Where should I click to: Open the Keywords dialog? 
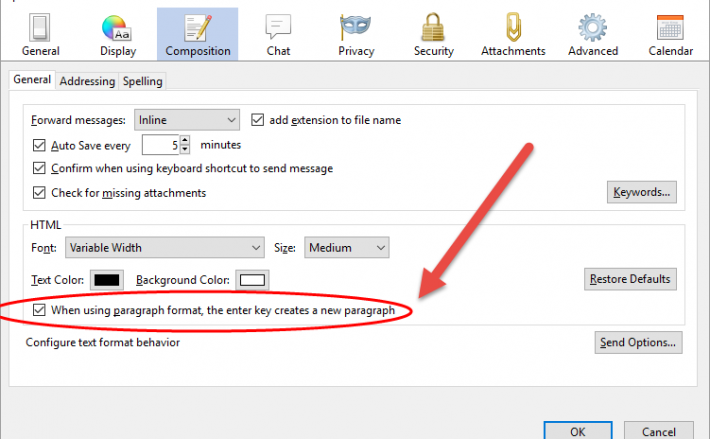tap(642, 192)
